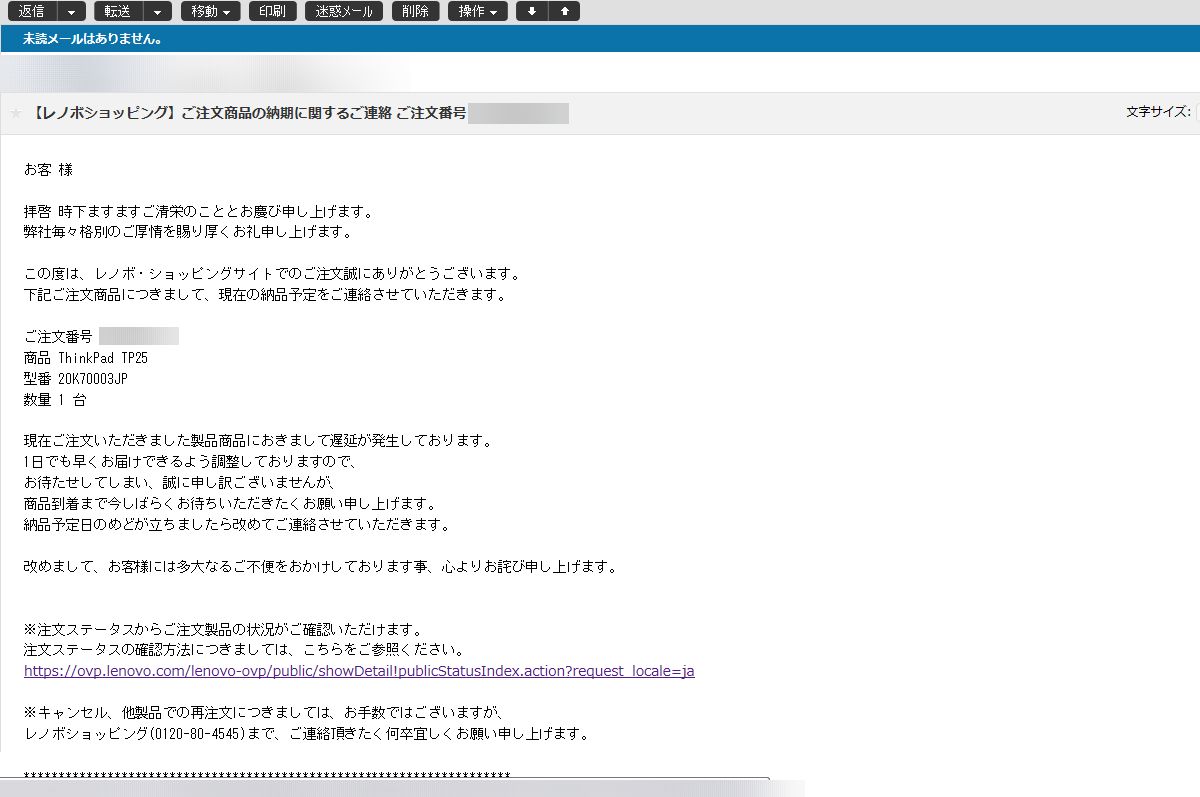Click the line starting お待たせしてしまい
The height and width of the screenshot is (797, 1200).
click(x=182, y=483)
